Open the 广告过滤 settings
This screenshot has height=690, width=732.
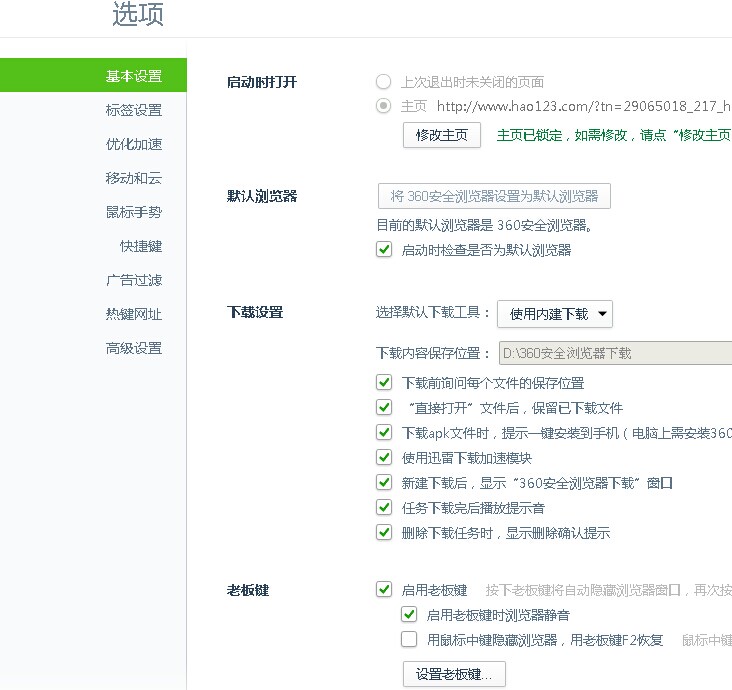coord(133,280)
